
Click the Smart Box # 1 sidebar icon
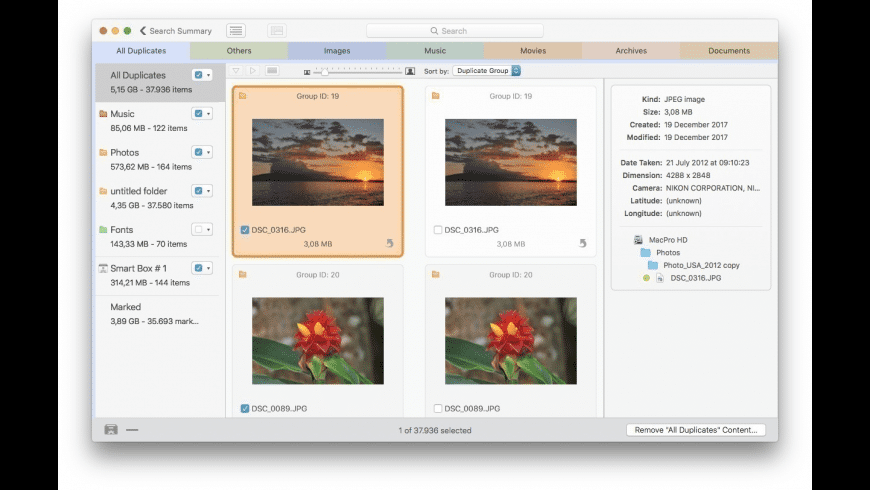point(103,268)
